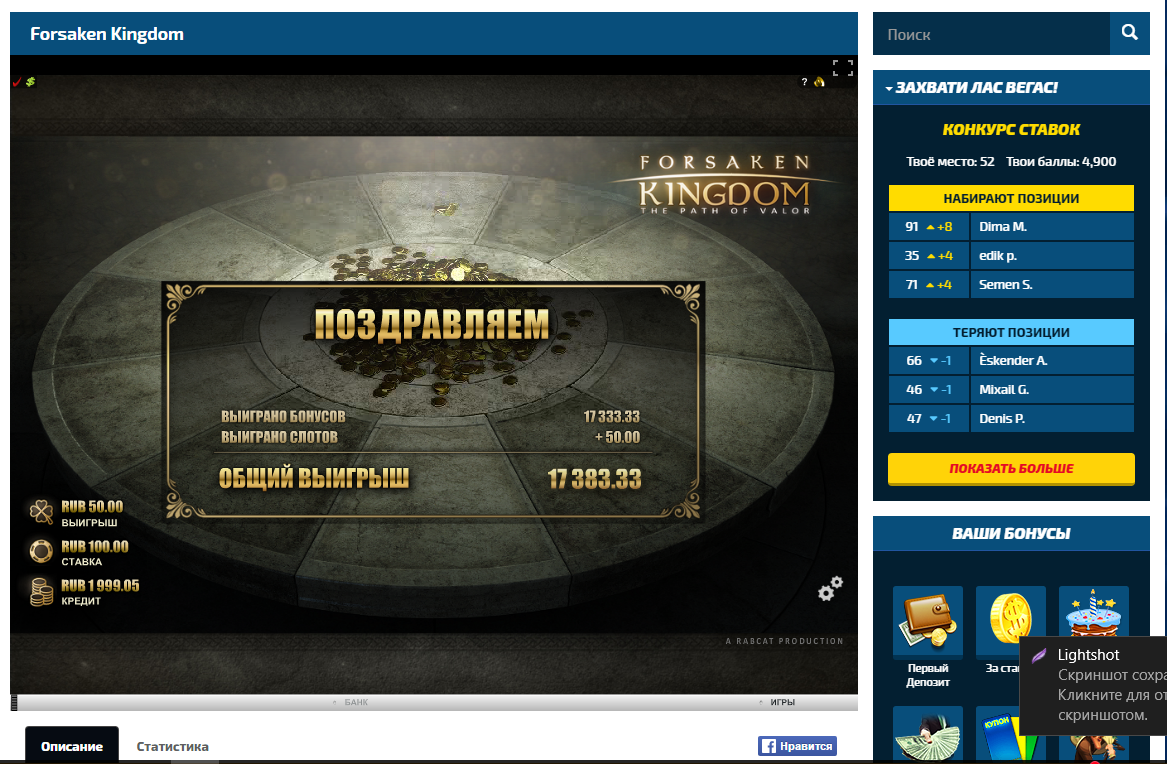The height and width of the screenshot is (764, 1167).
Task: Select leaderboard row Dima M.
Action: [1011, 227]
